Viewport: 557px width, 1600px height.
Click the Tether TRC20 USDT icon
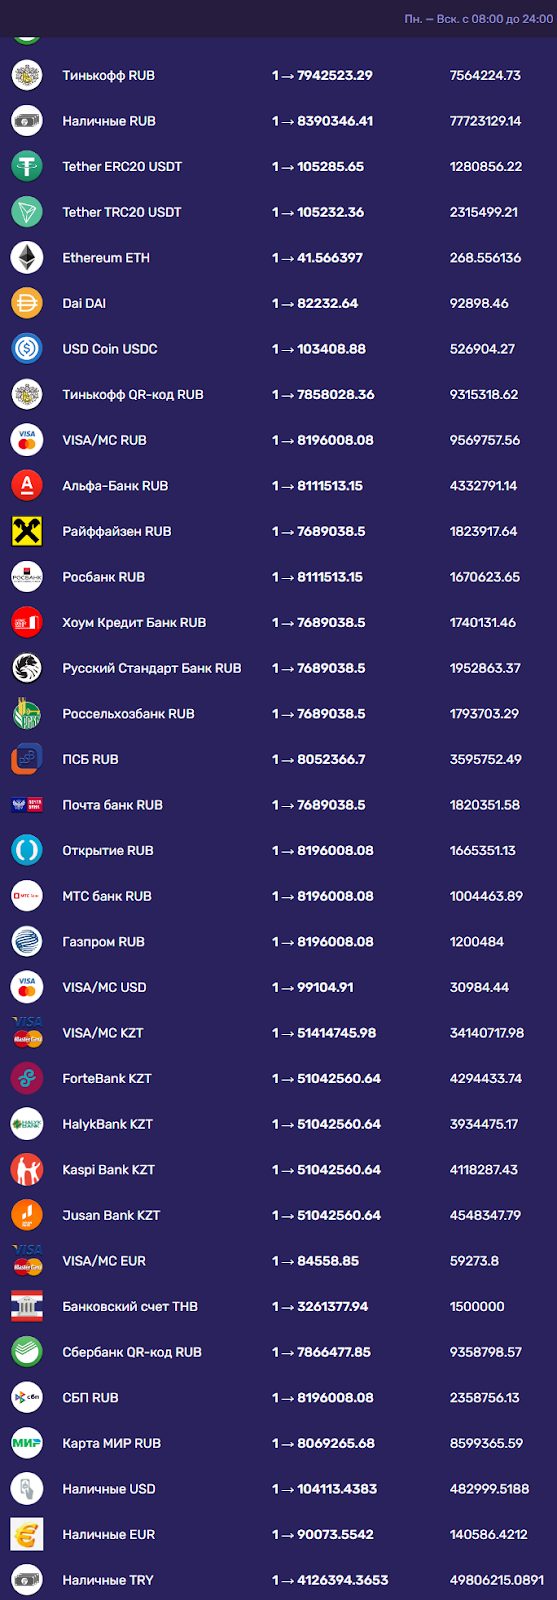27,212
